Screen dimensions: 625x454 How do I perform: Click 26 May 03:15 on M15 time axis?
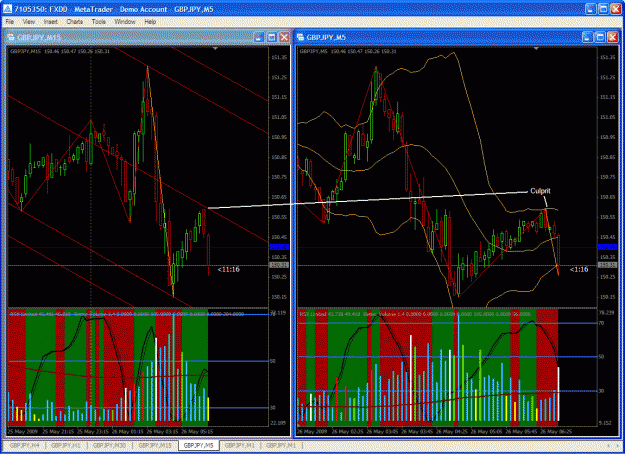[162, 432]
